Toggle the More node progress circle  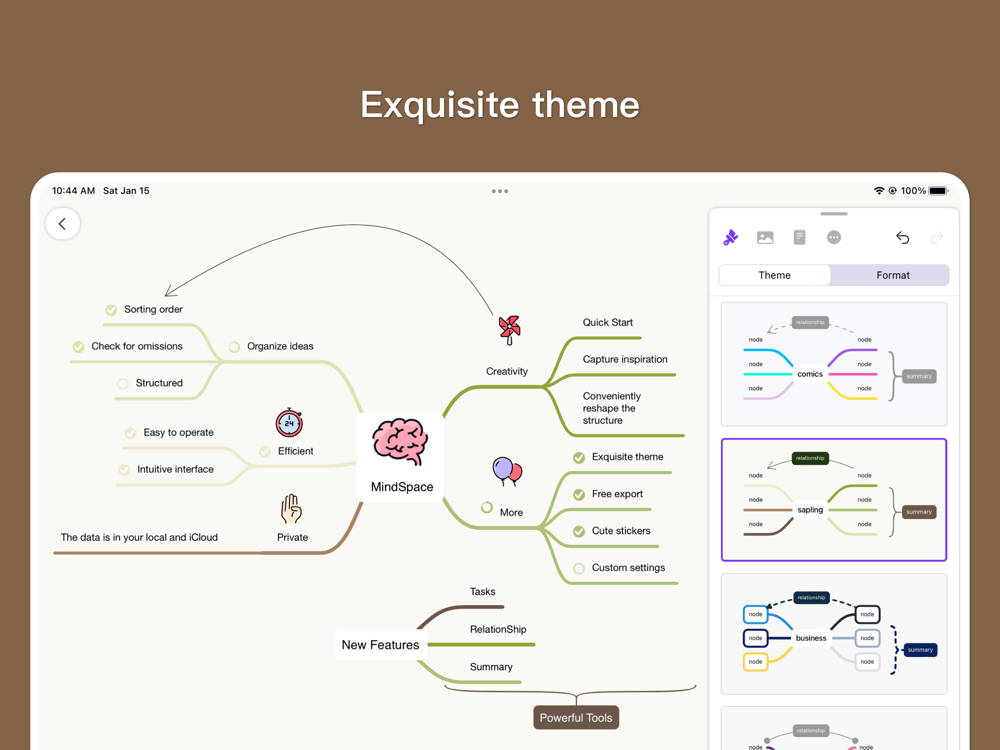pos(487,508)
